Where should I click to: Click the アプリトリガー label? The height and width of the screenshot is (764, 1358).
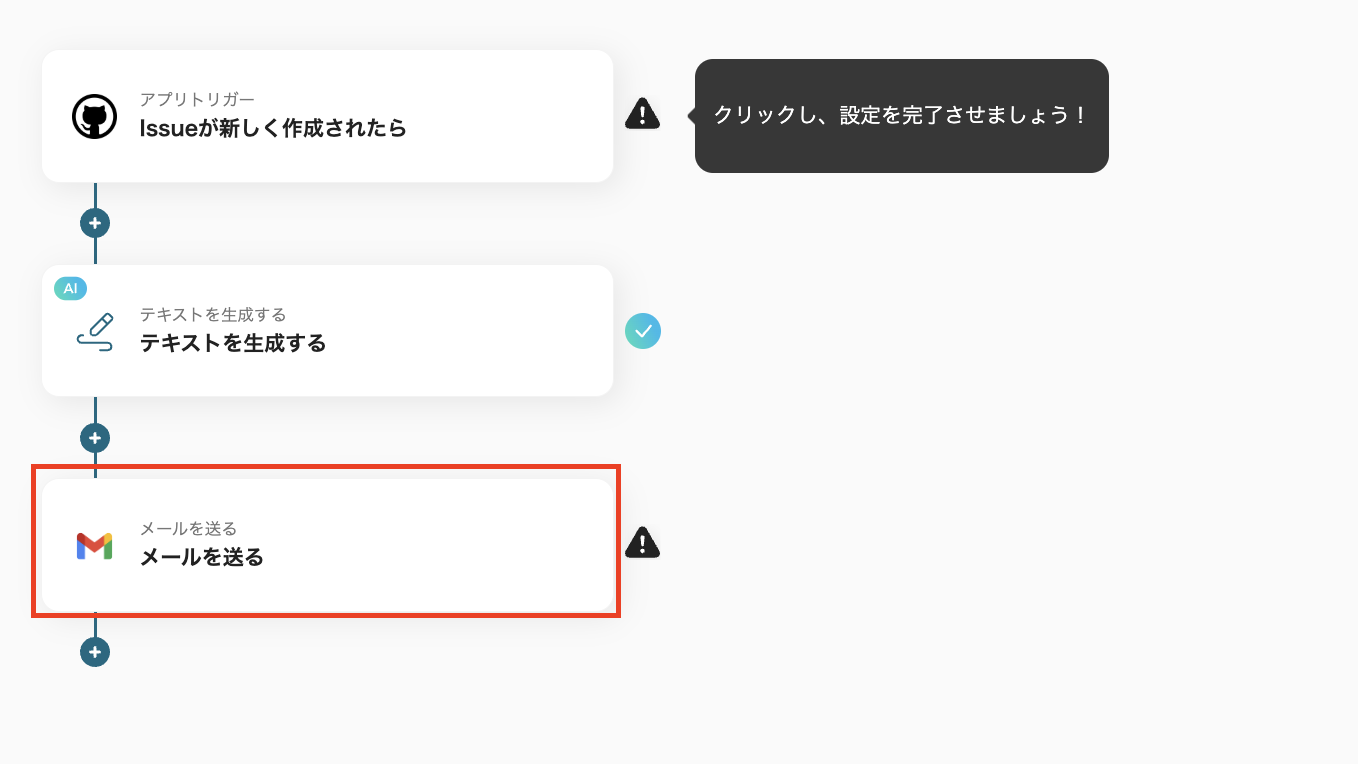coord(197,99)
